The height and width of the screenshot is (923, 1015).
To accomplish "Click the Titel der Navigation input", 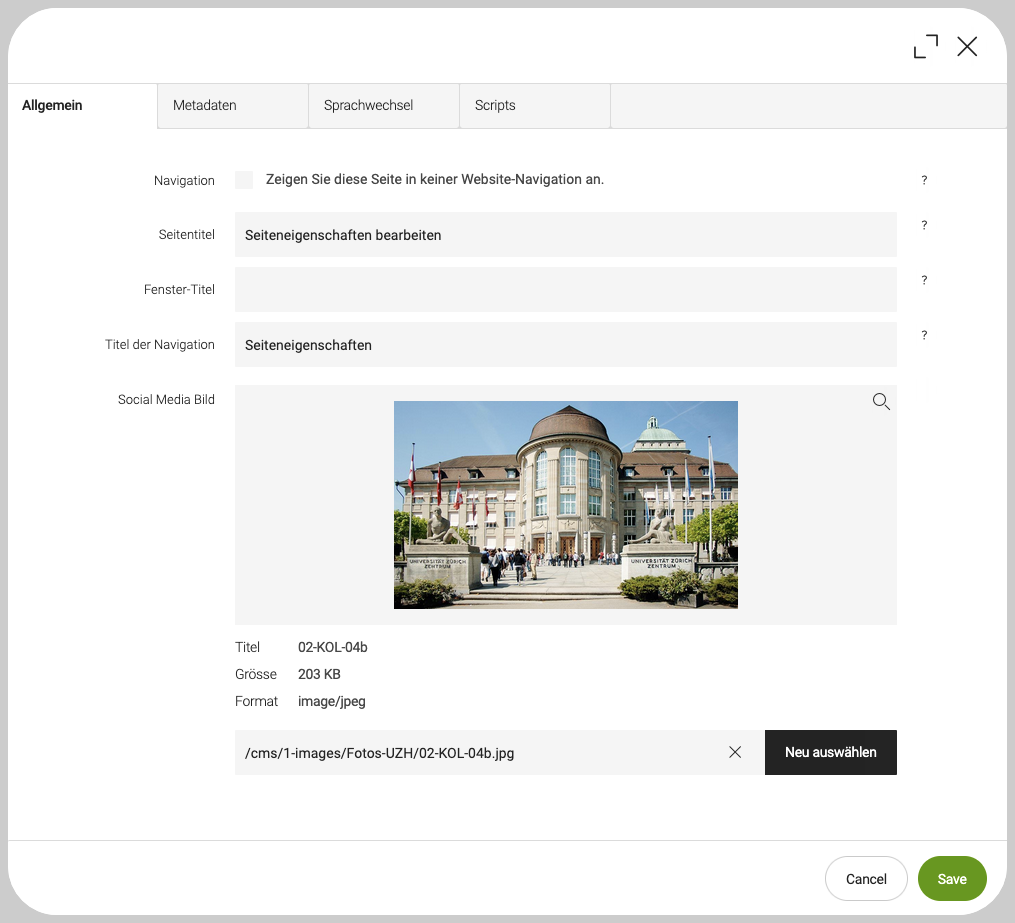I will coord(565,345).
